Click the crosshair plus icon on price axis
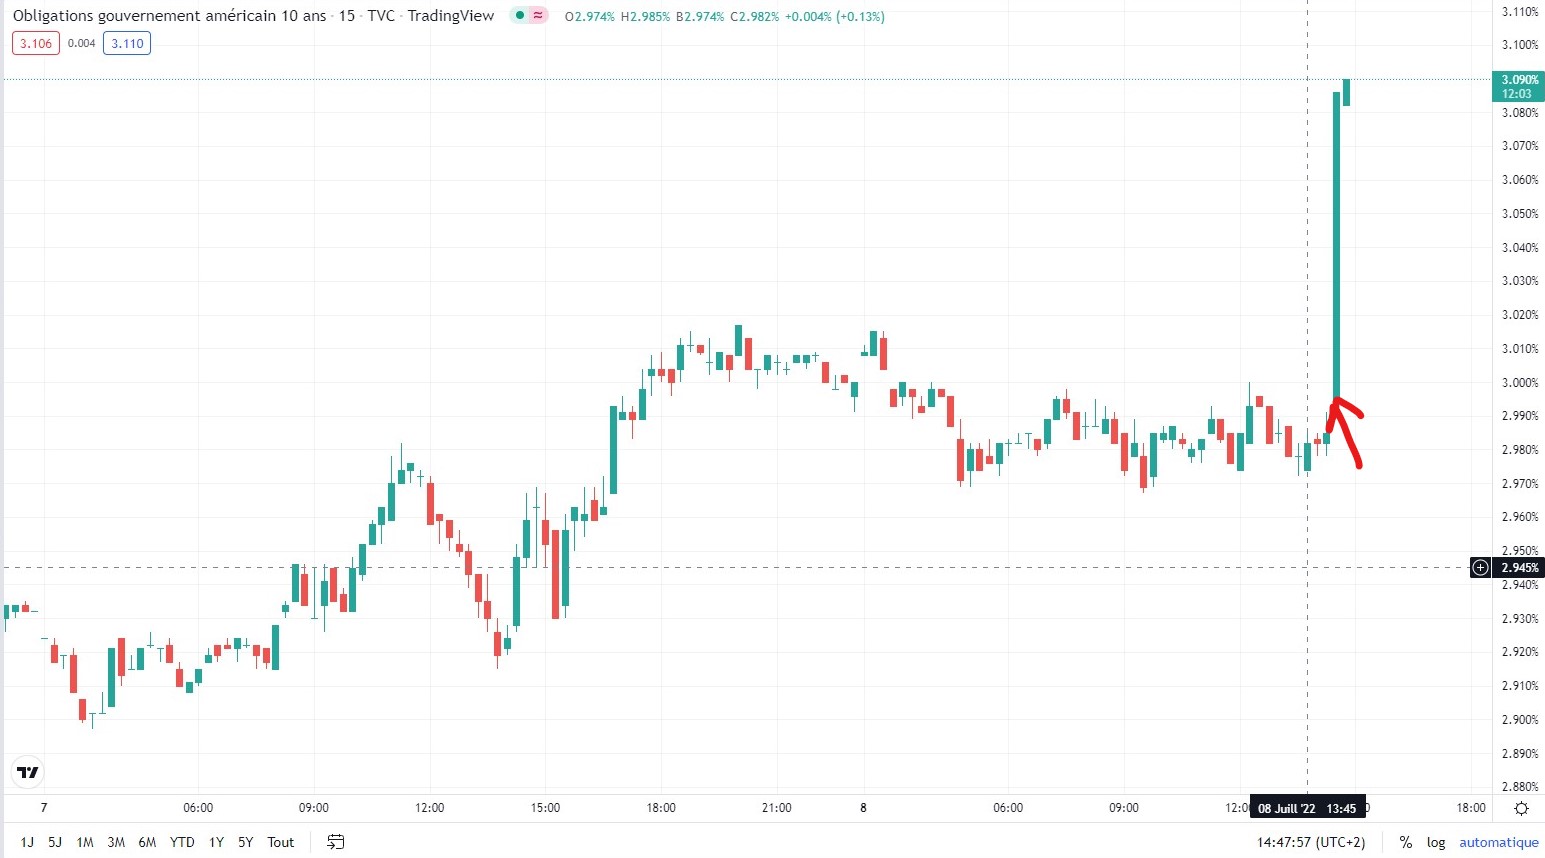Viewport: 1545px width, 858px height. pos(1480,568)
